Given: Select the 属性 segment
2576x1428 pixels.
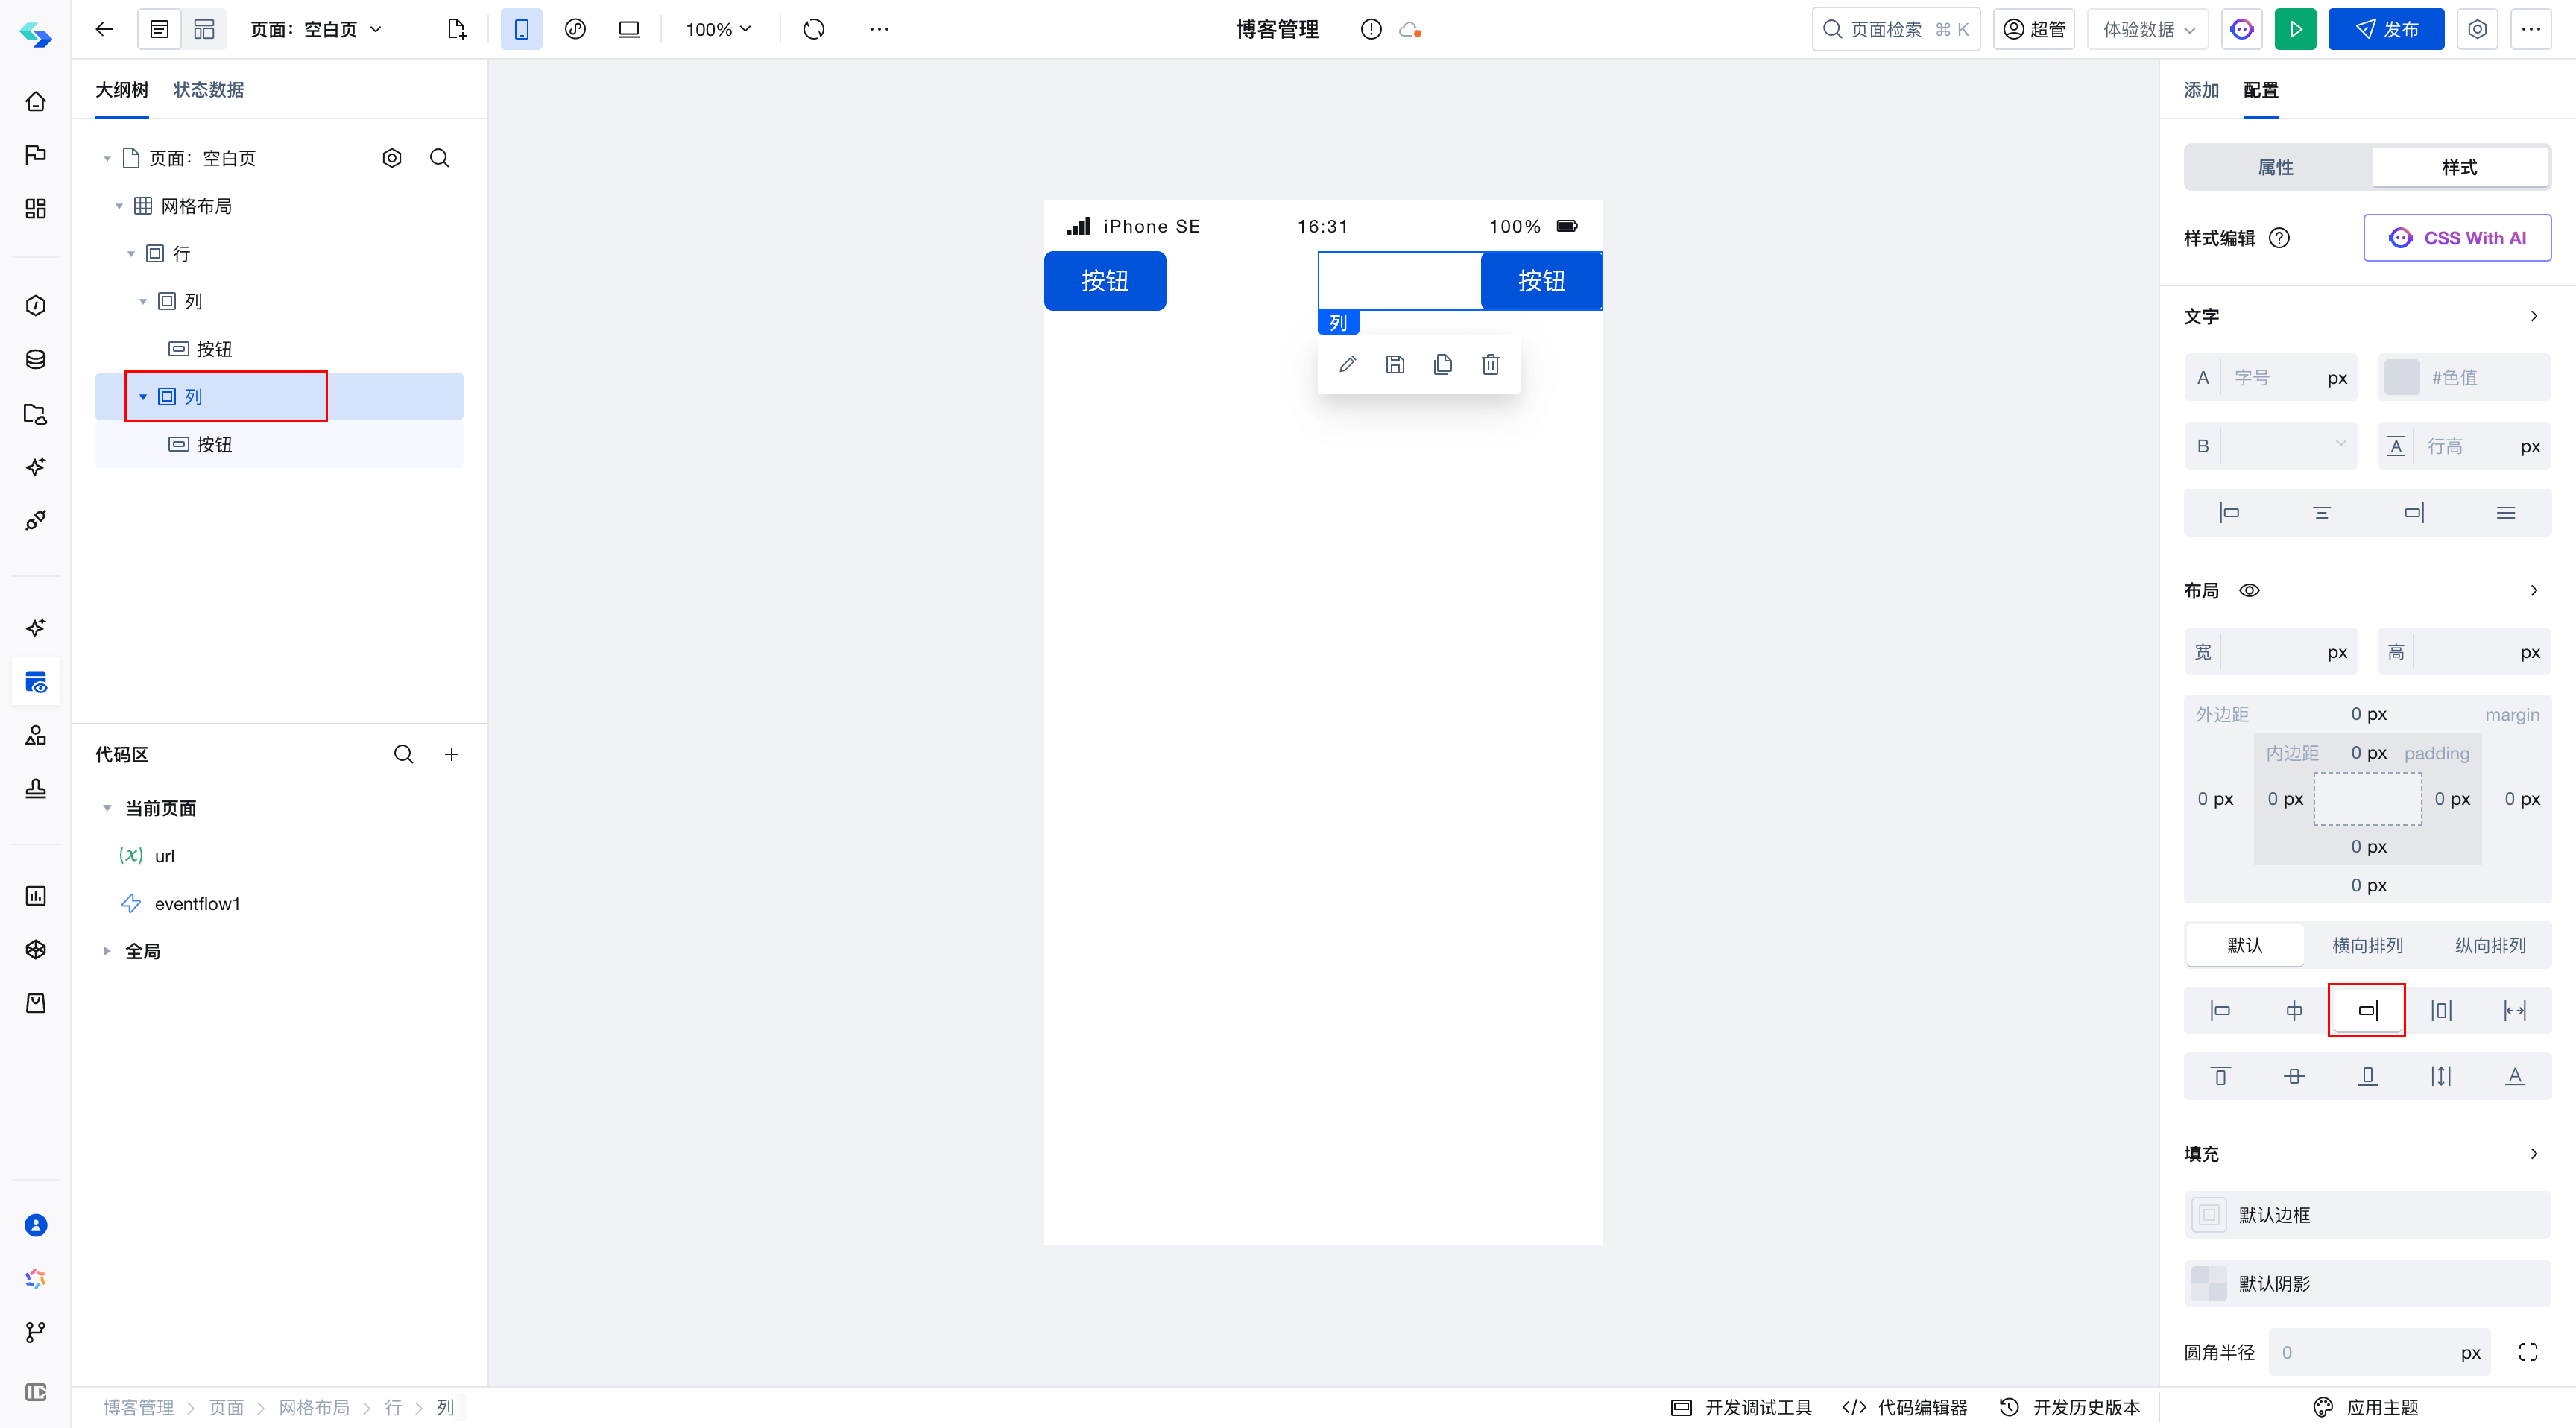Looking at the screenshot, I should point(2276,167).
